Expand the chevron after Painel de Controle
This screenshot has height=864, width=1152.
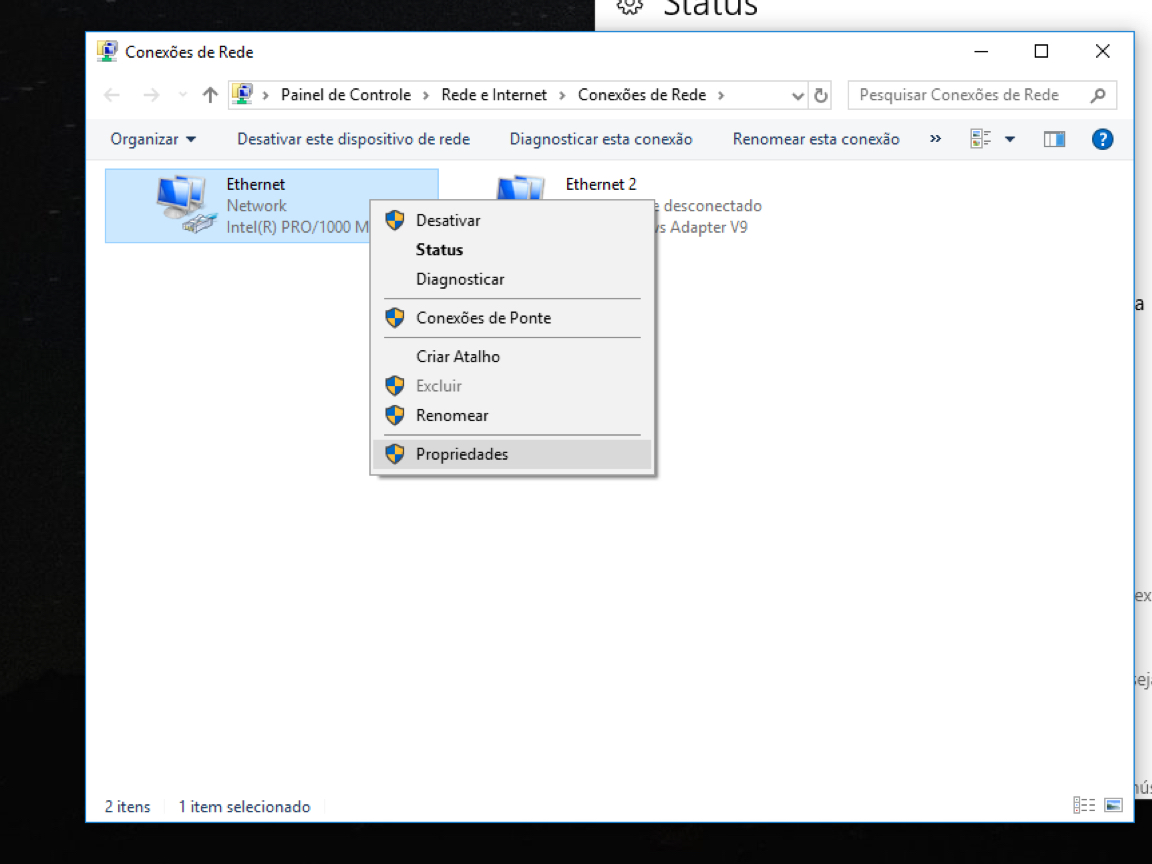(x=426, y=96)
